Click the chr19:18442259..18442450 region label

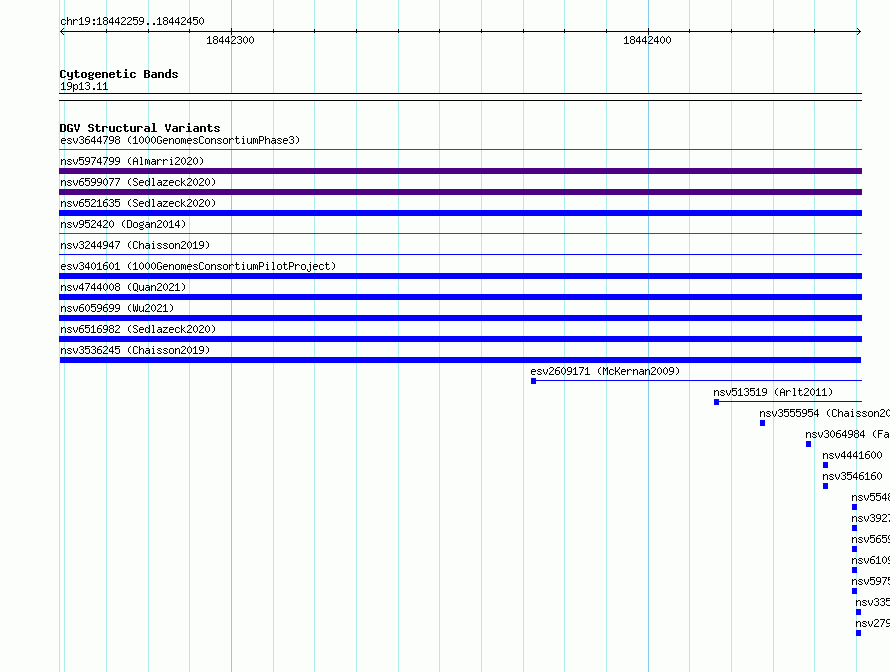pos(132,21)
